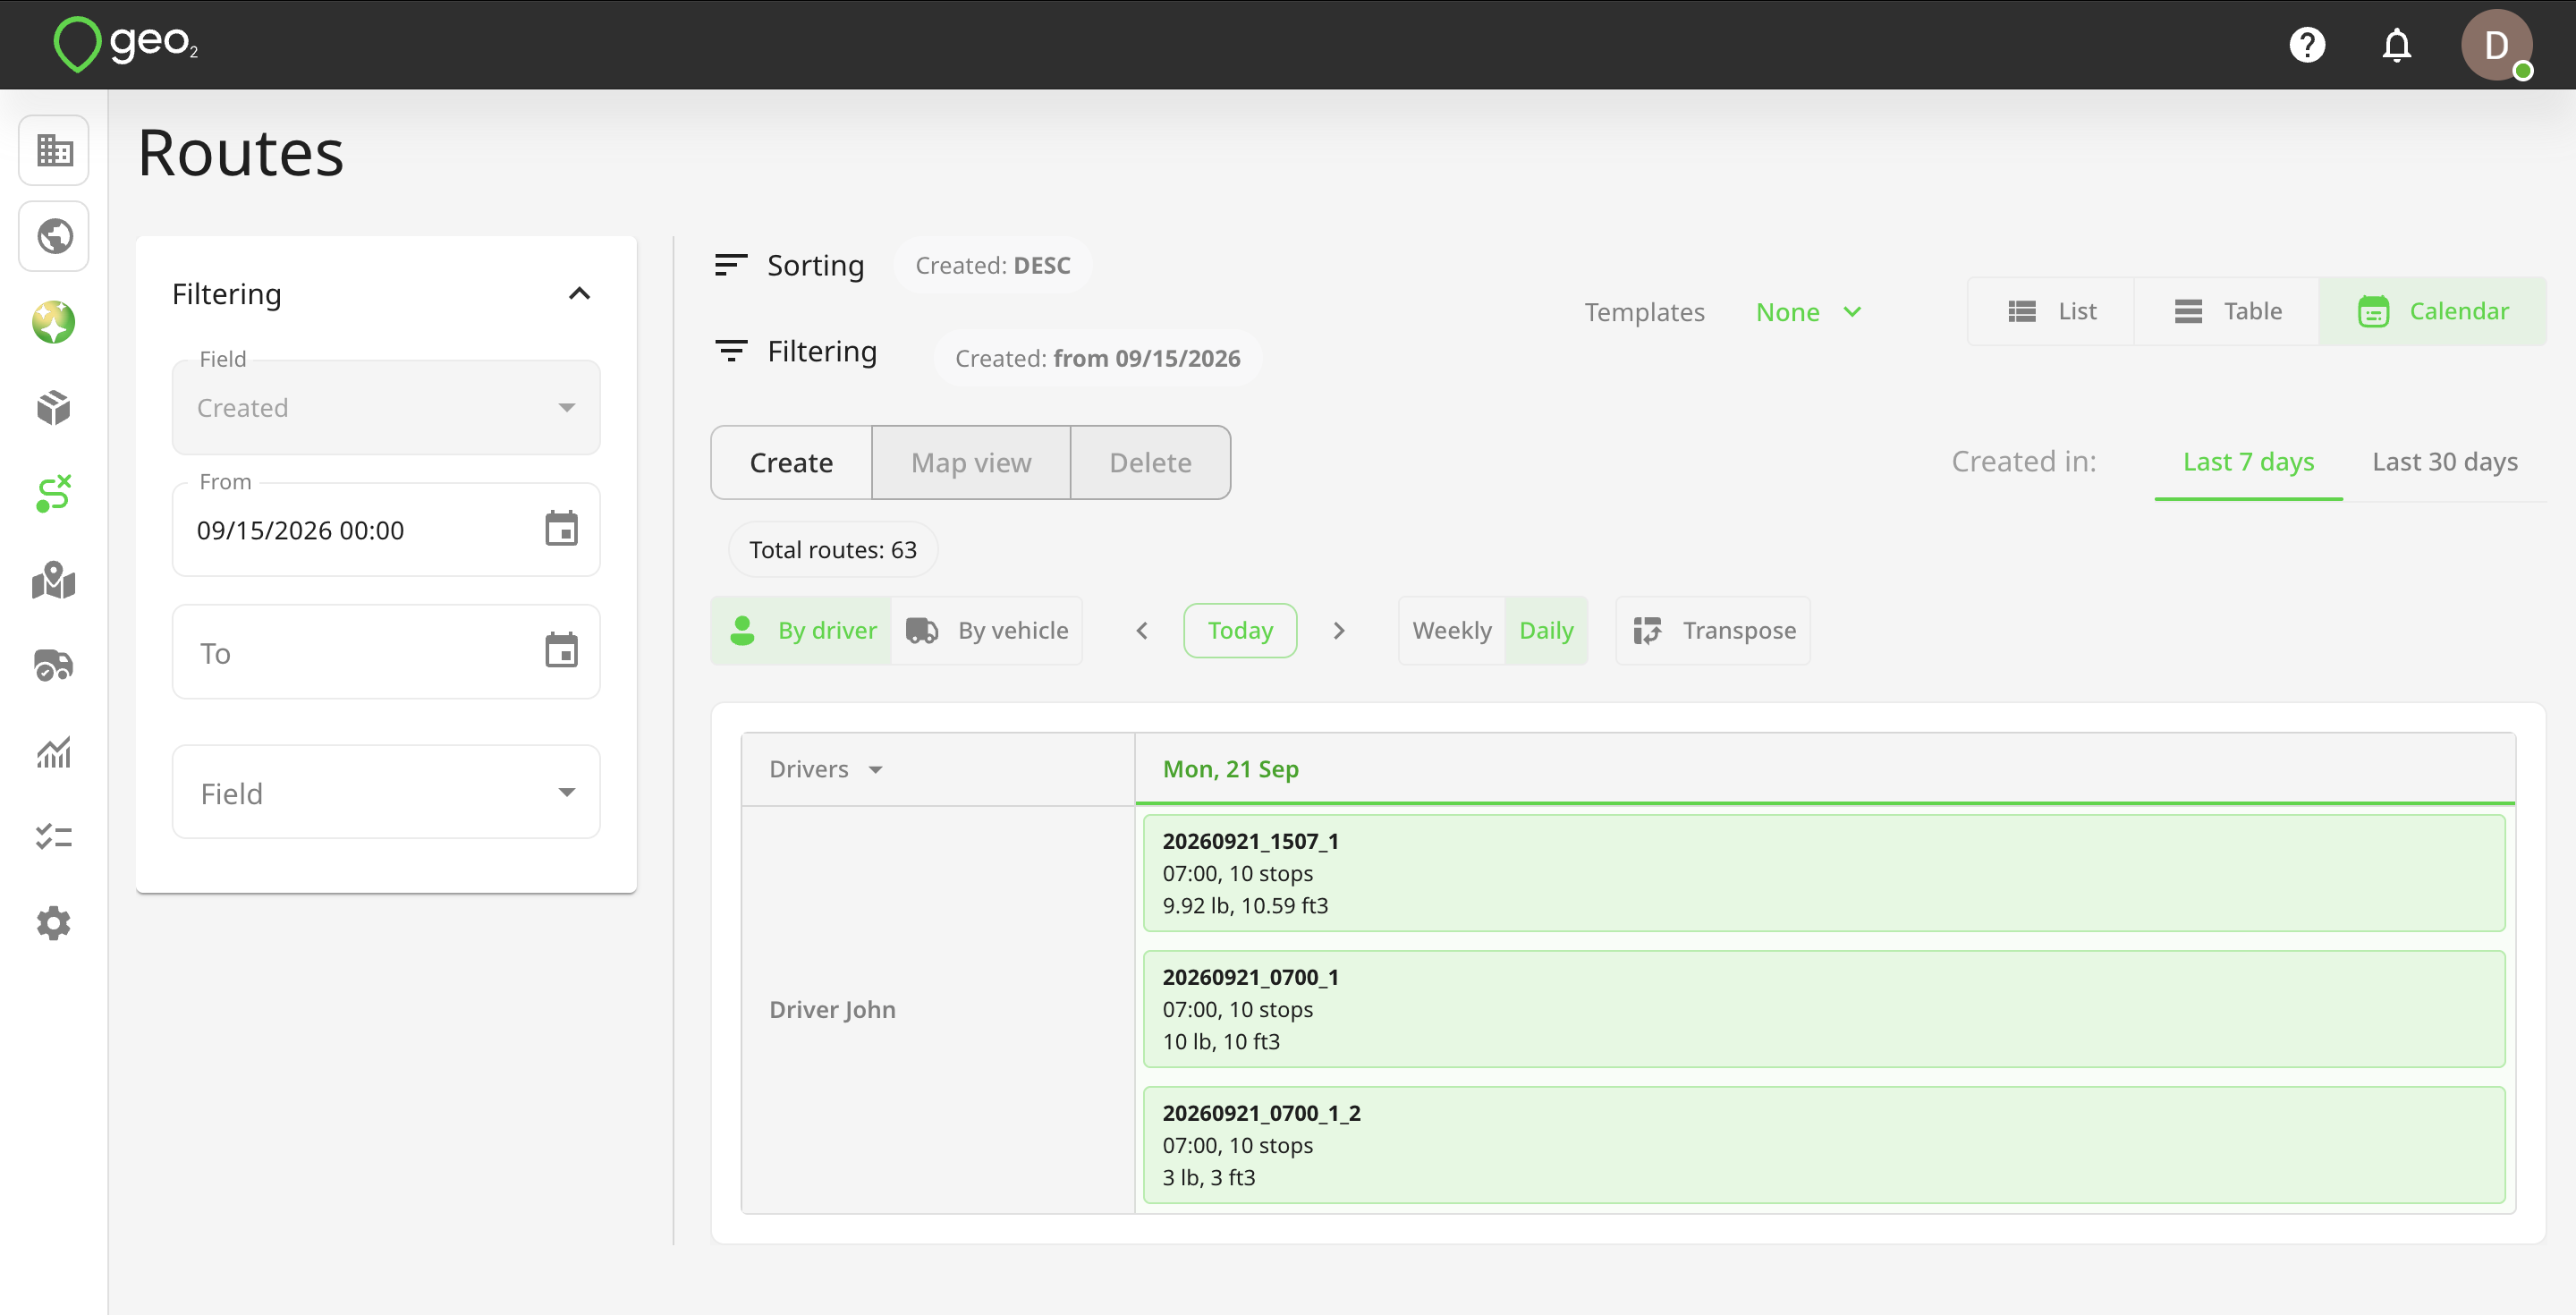Viewport: 2576px width, 1315px height.
Task: Switch to the Table view tab
Action: click(x=2227, y=311)
